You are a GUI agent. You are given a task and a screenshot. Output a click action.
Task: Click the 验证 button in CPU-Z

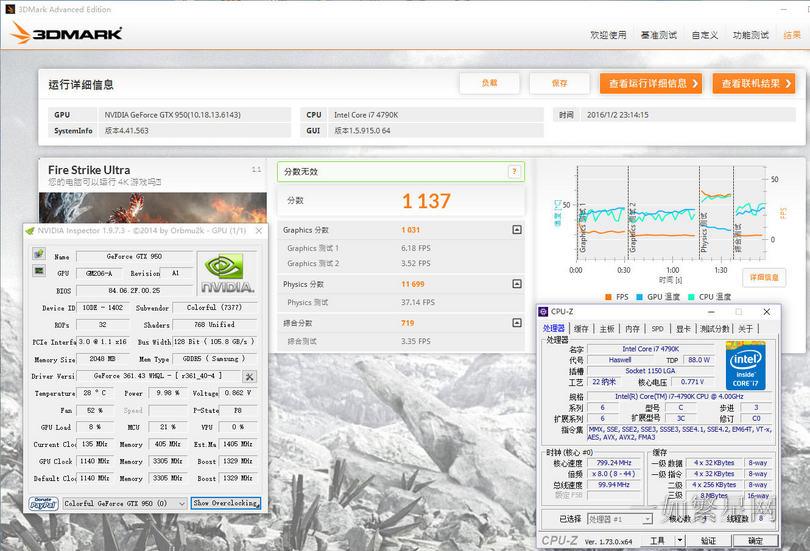[x=708, y=540]
